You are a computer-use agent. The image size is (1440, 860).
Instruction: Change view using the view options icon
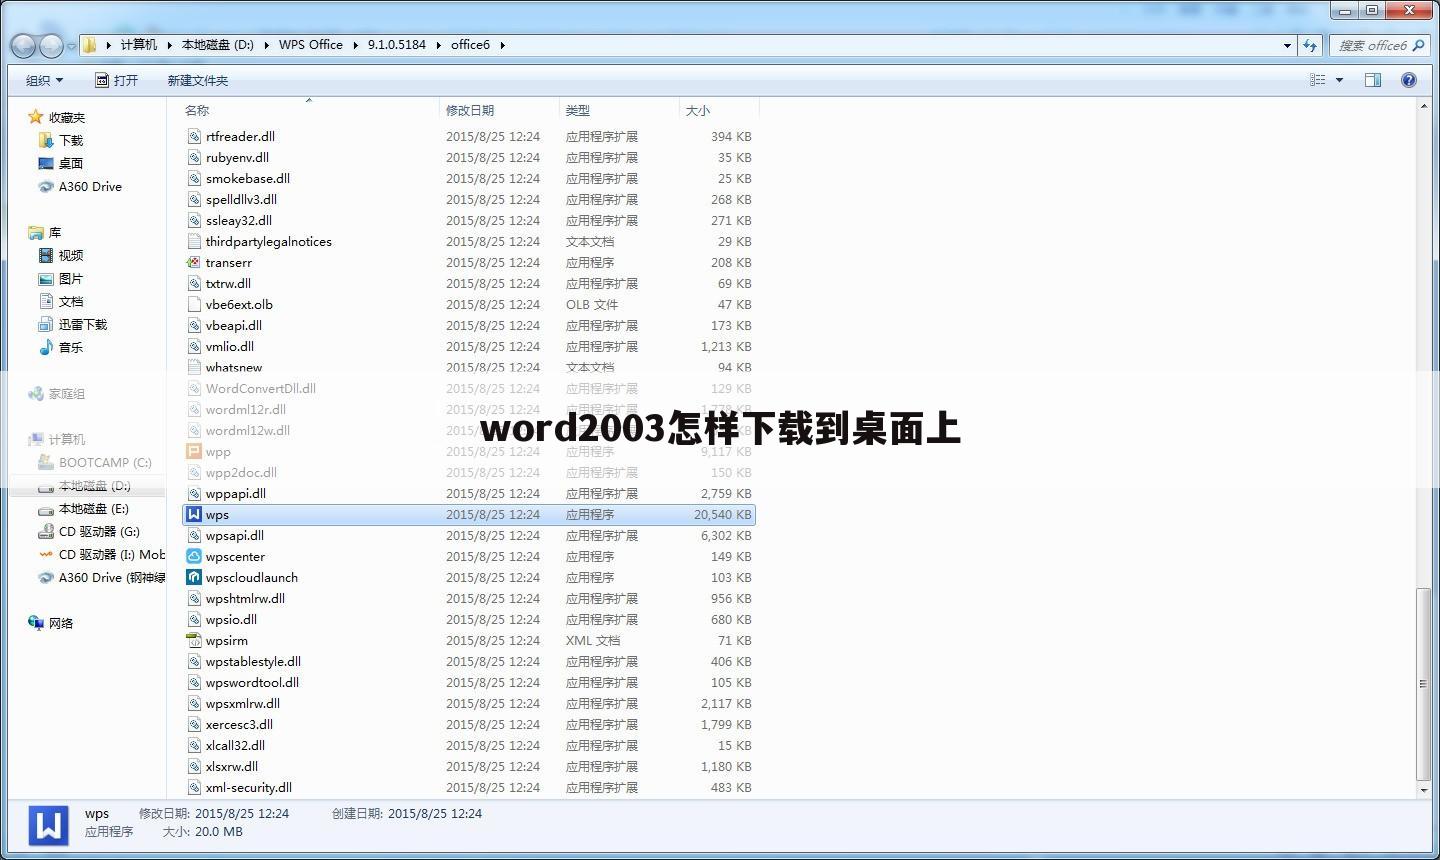coord(1318,80)
